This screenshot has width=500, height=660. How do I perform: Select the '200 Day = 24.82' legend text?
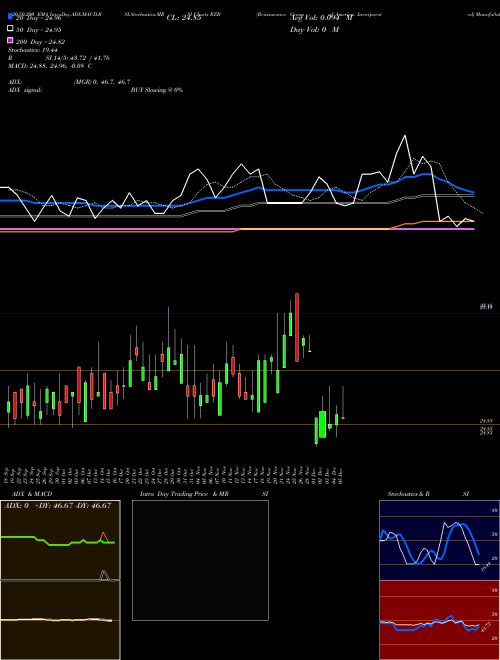pyautogui.click(x=40, y=41)
